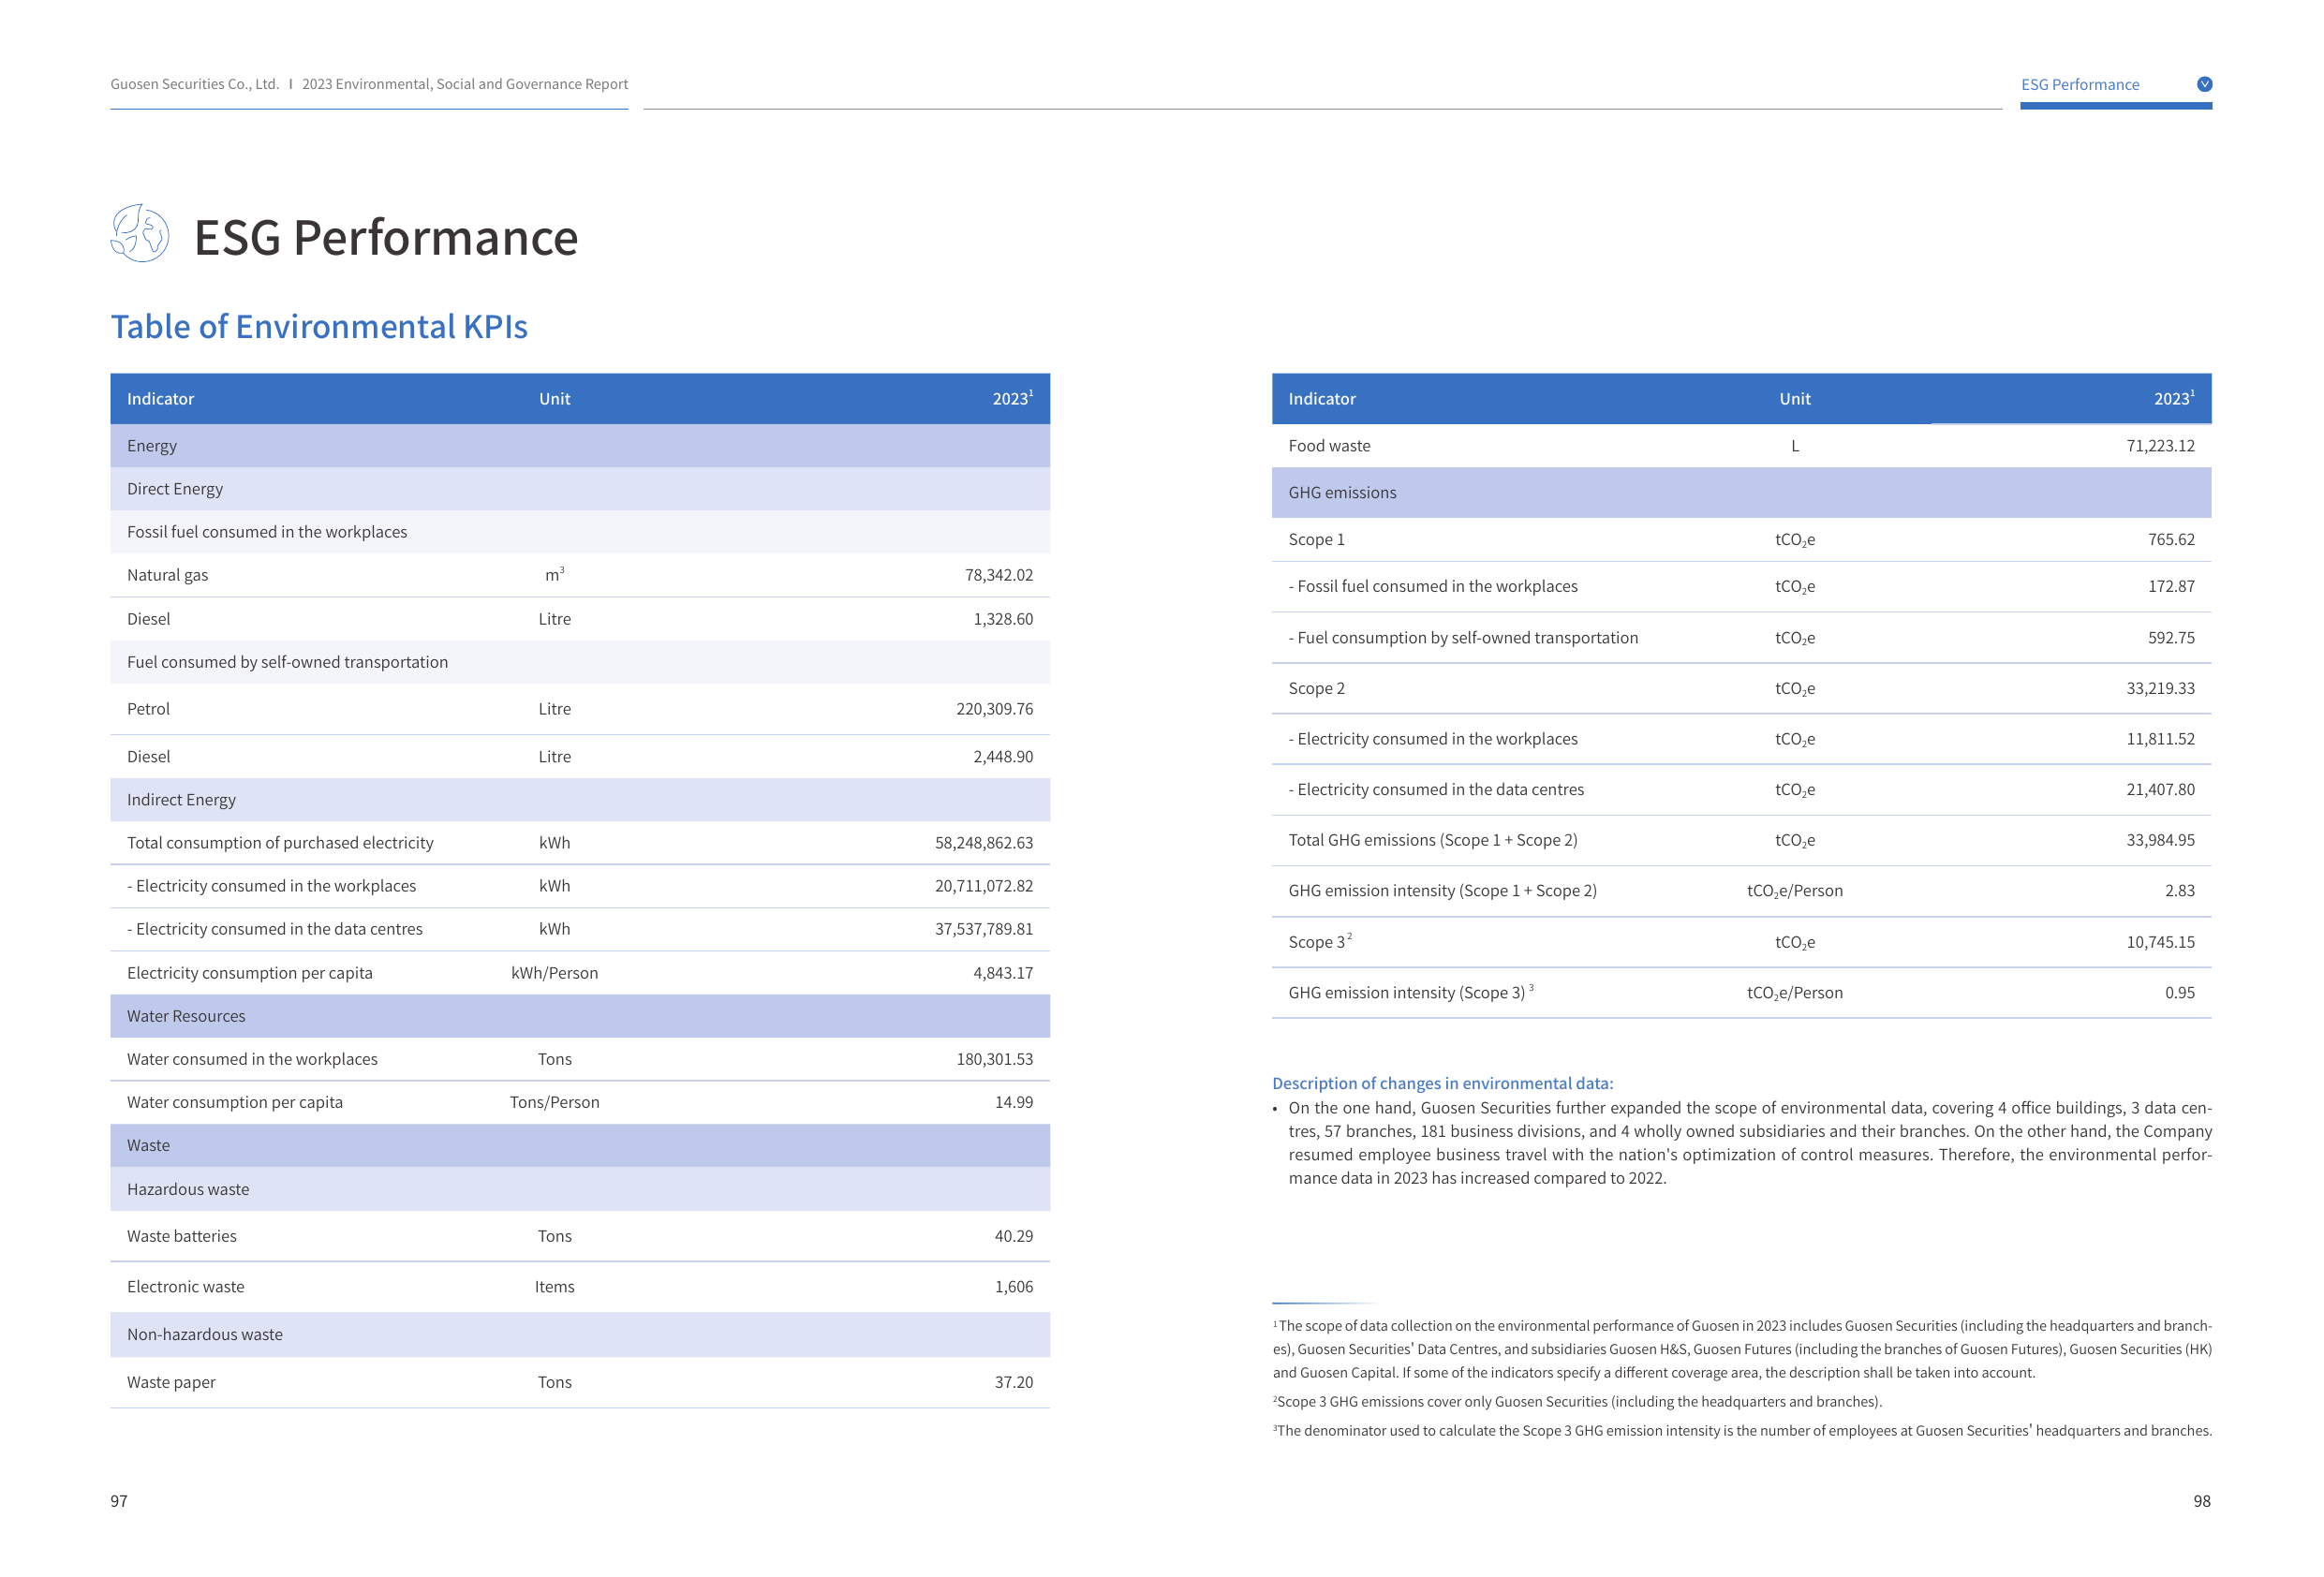Click the page number 97

pyautogui.click(x=119, y=1501)
